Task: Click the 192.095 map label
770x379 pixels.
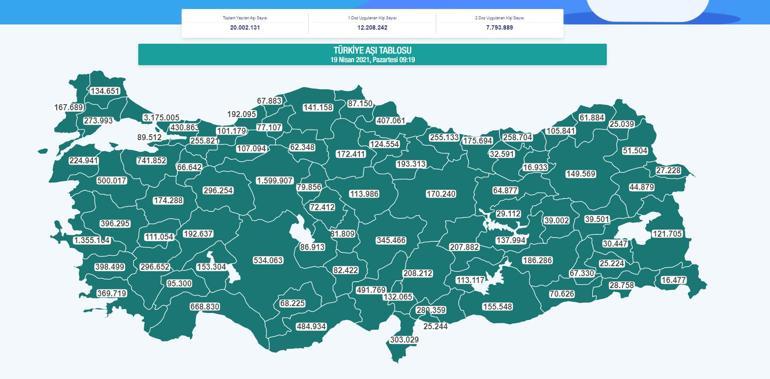Action: pyautogui.click(x=242, y=114)
